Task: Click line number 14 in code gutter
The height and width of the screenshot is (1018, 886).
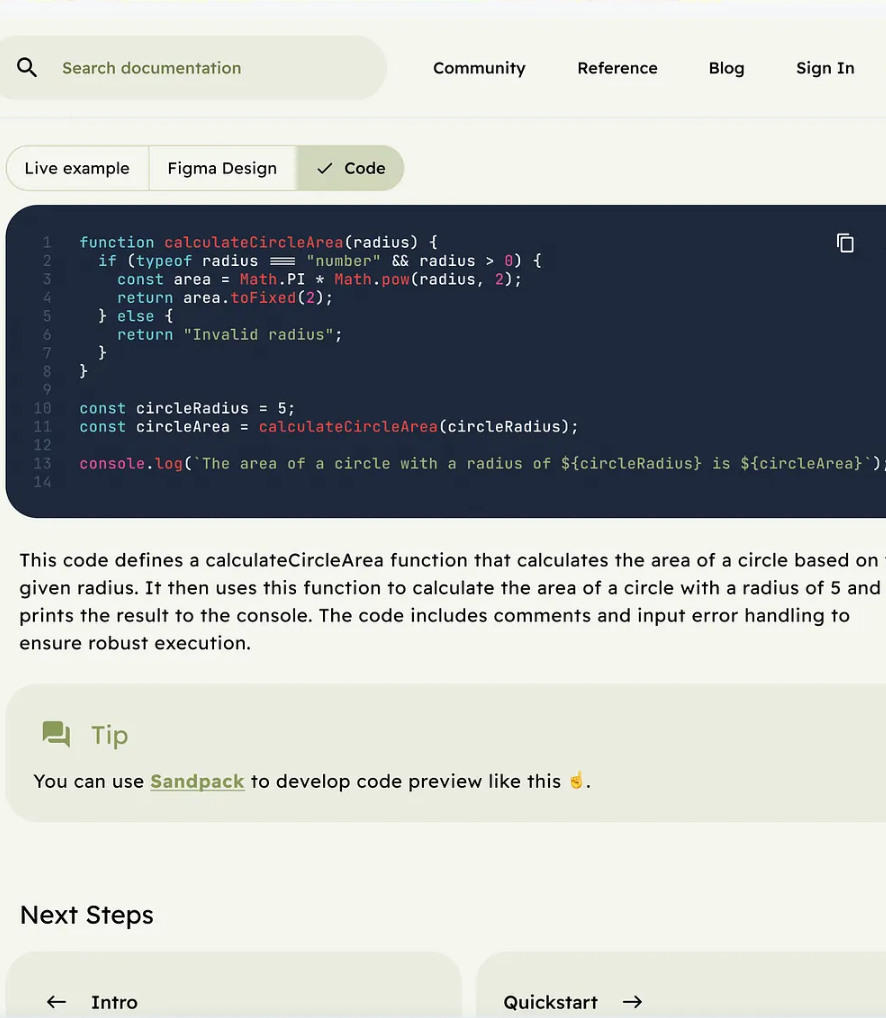Action: click(42, 482)
